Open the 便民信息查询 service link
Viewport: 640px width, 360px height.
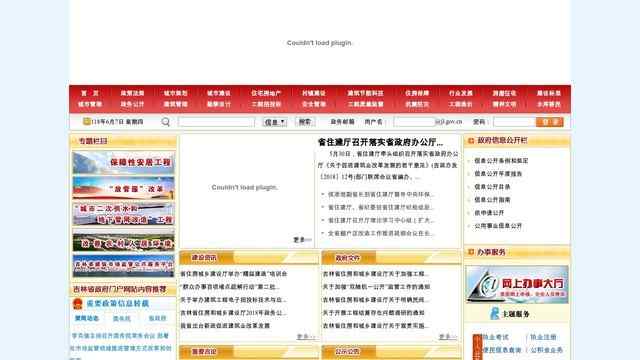coord(502,350)
